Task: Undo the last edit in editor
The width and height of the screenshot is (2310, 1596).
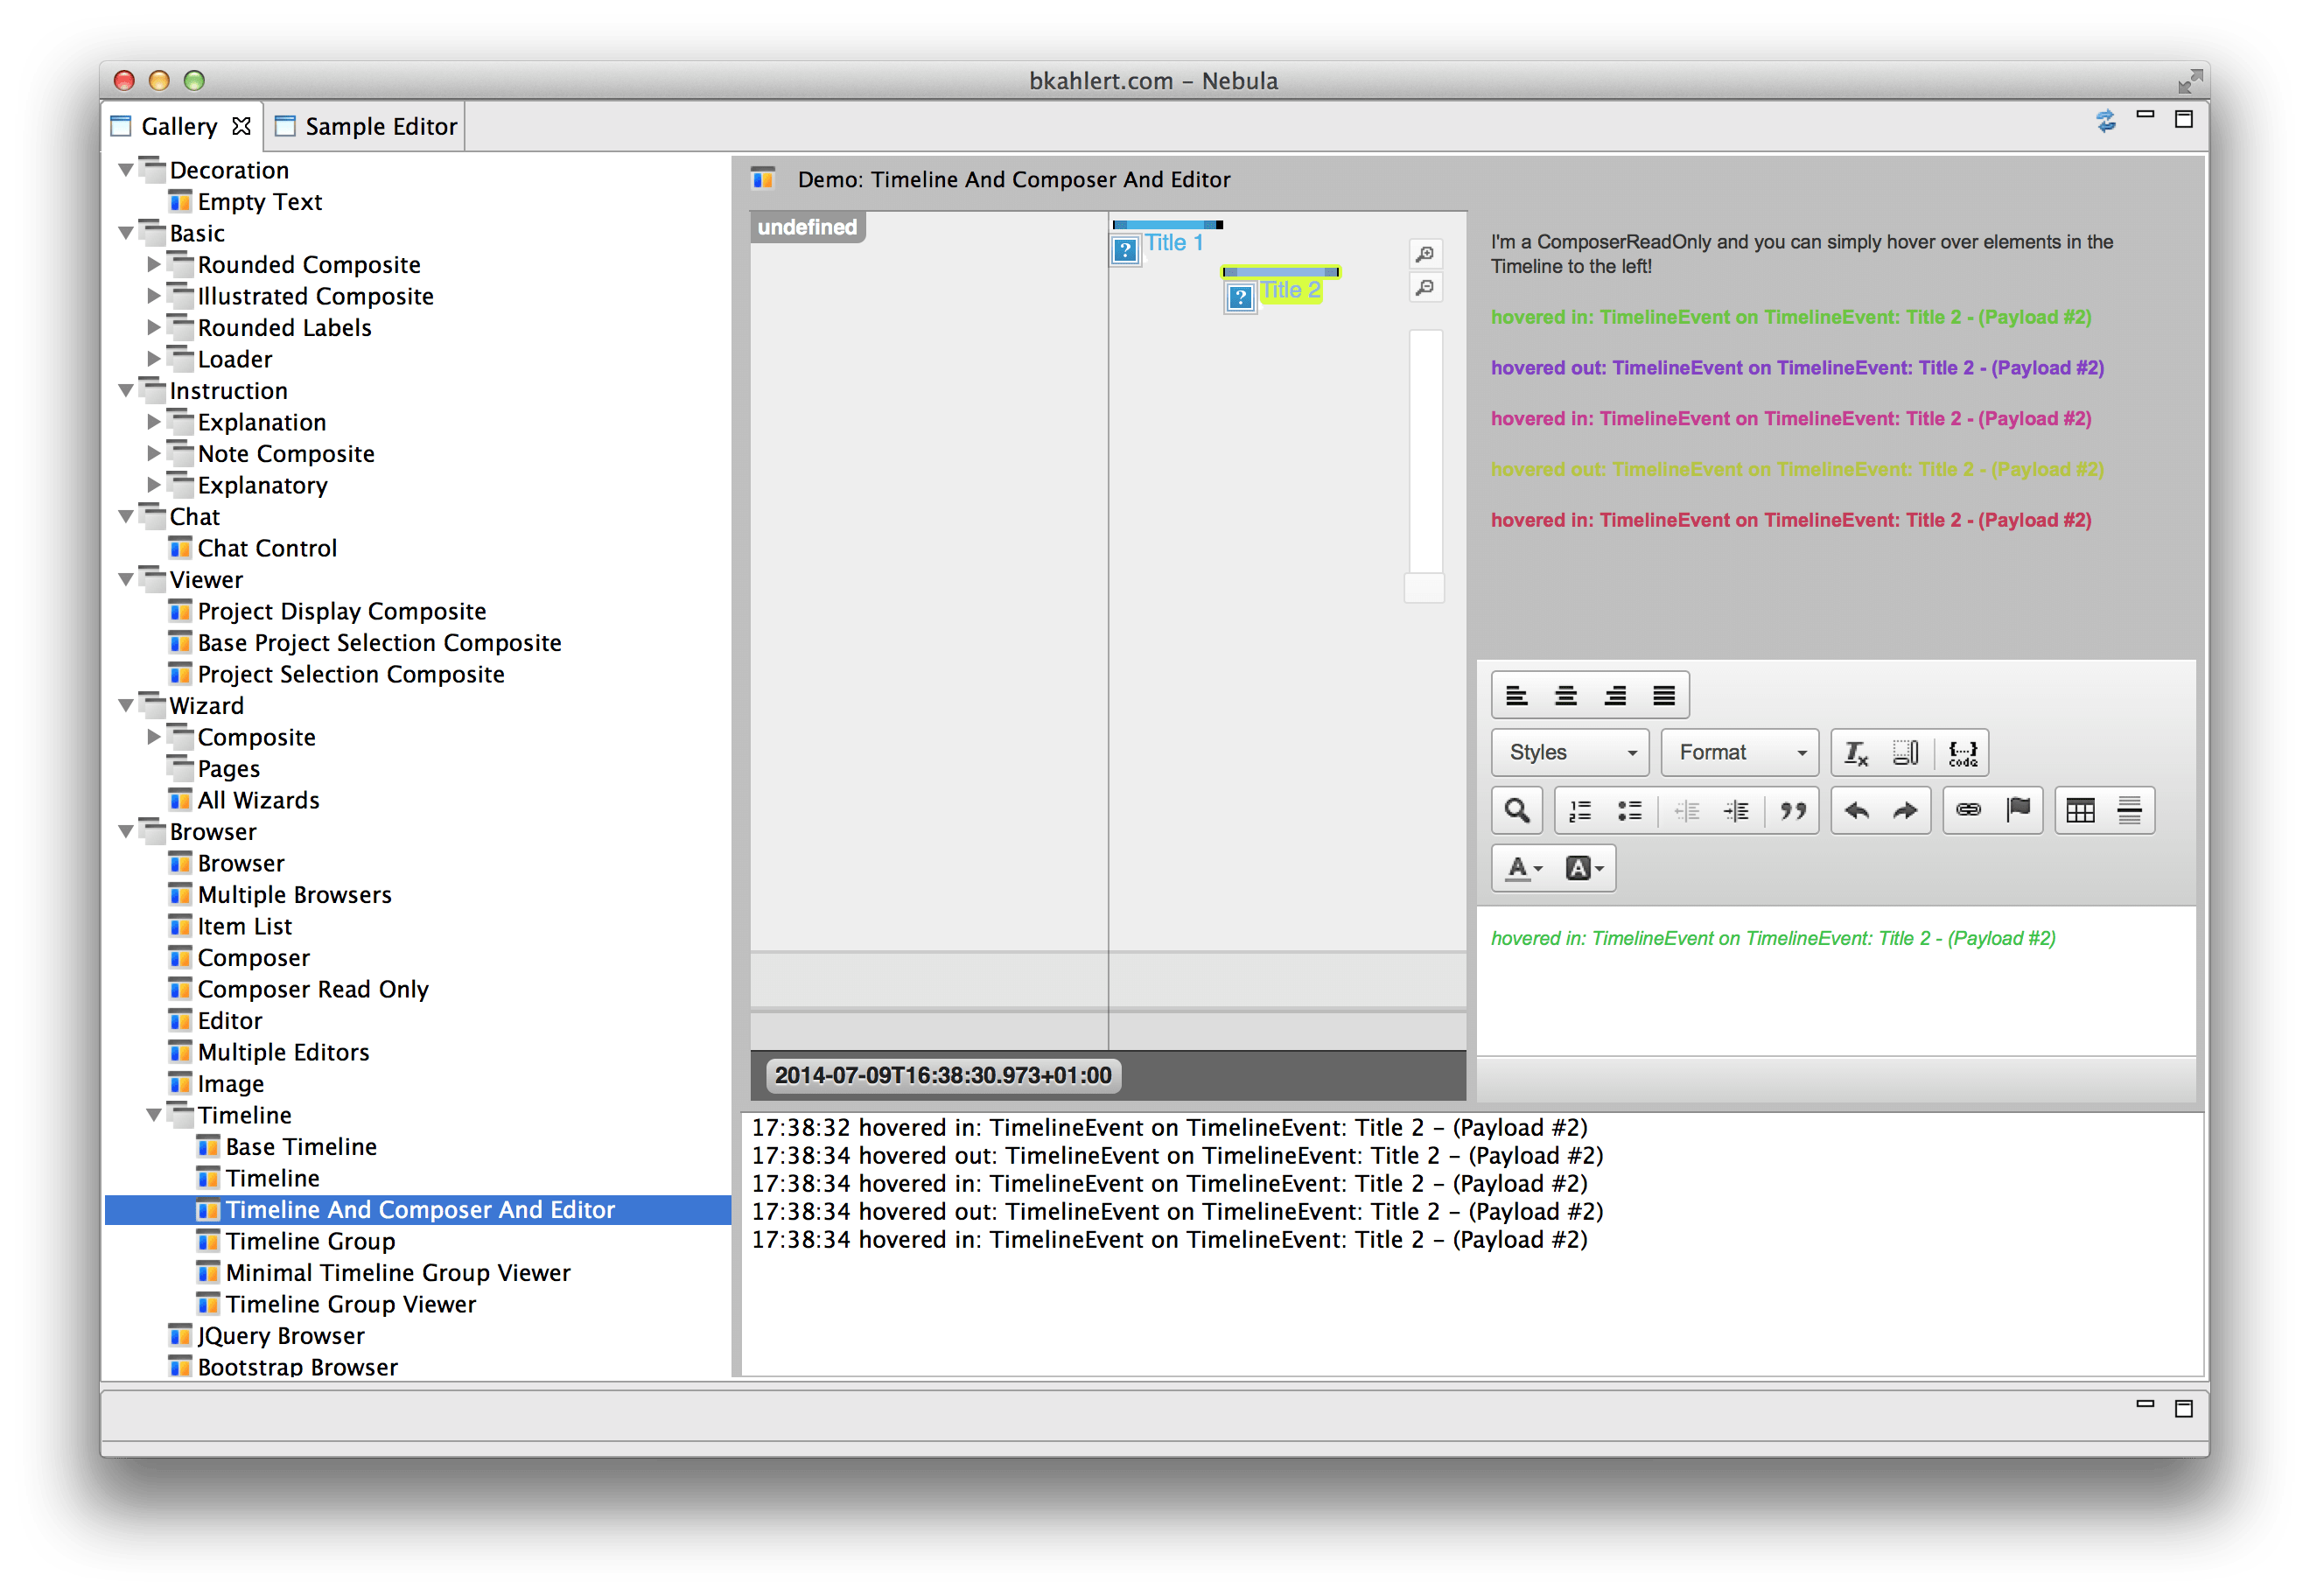Action: [1856, 810]
